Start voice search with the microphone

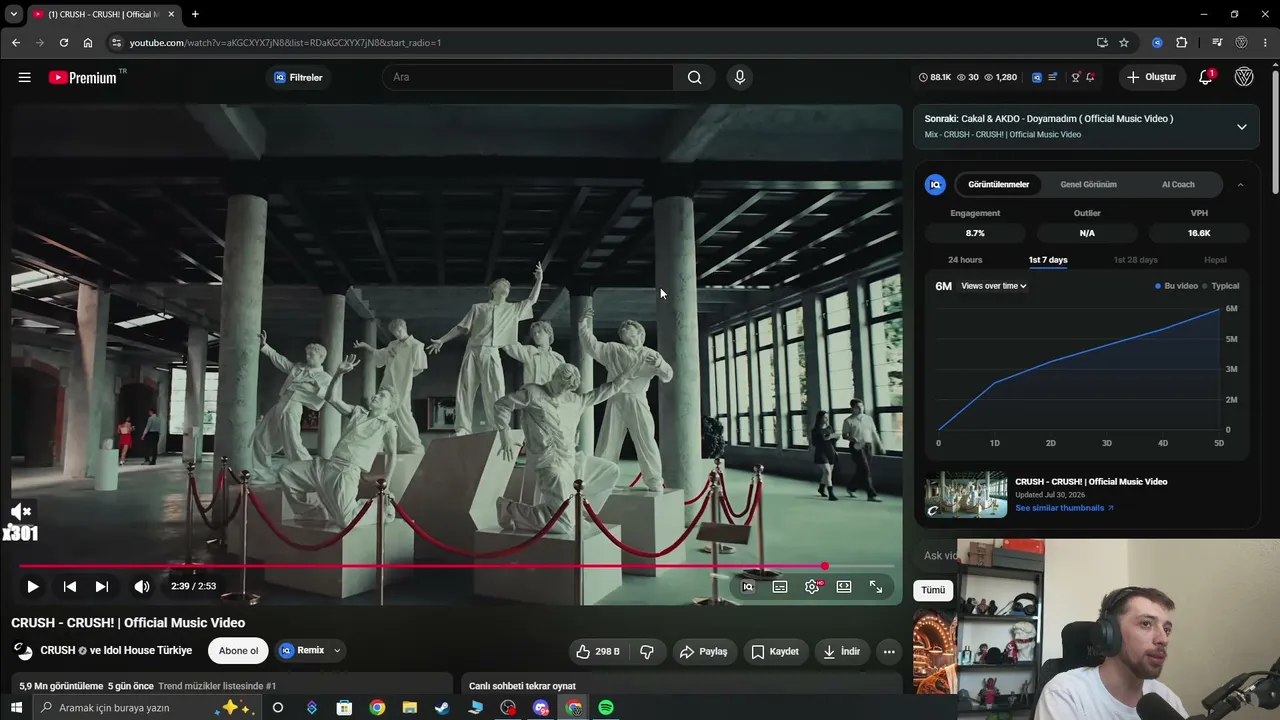point(739,77)
